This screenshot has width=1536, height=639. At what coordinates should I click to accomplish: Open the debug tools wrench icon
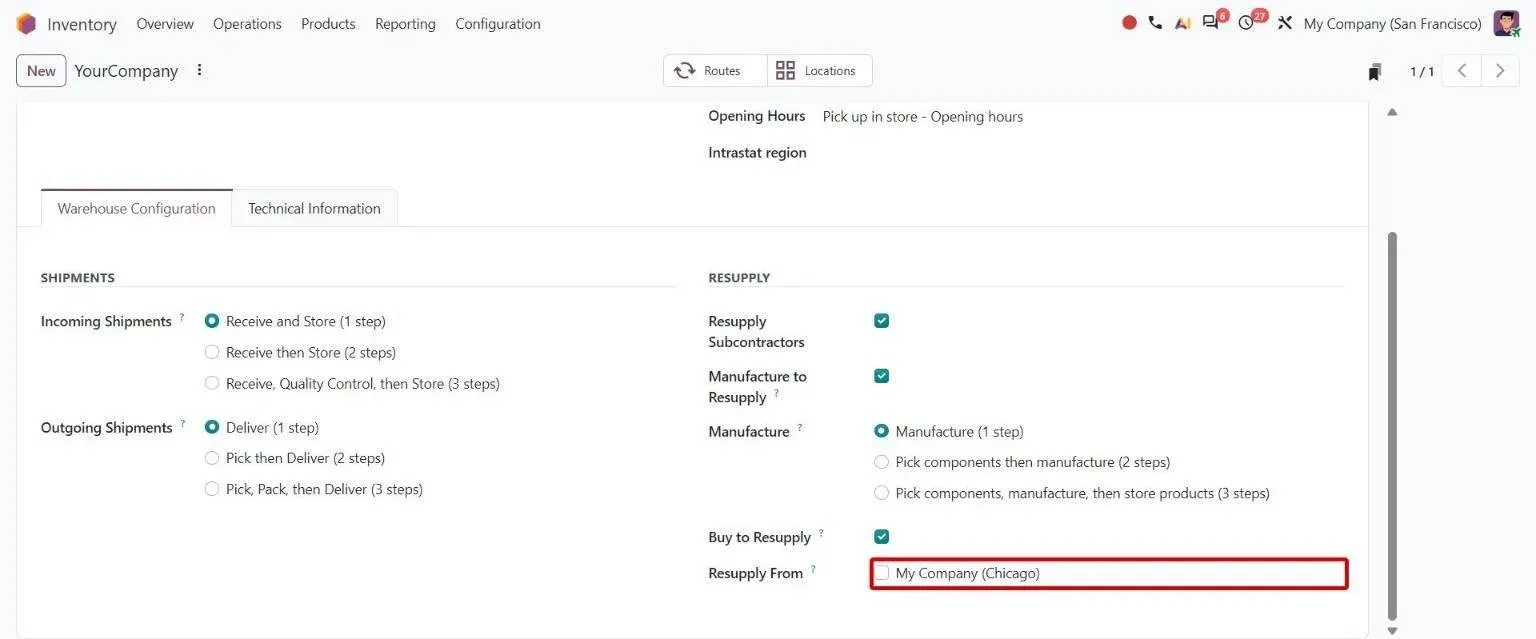1285,22
